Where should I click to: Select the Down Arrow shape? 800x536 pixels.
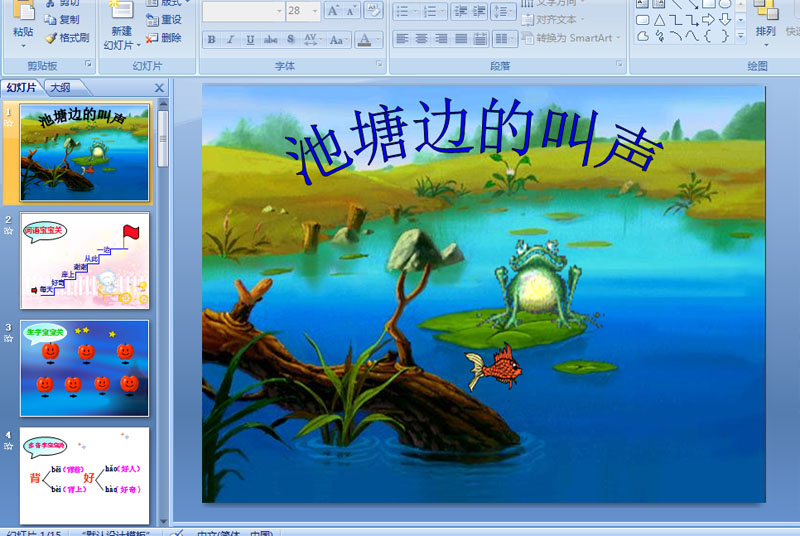(x=725, y=20)
